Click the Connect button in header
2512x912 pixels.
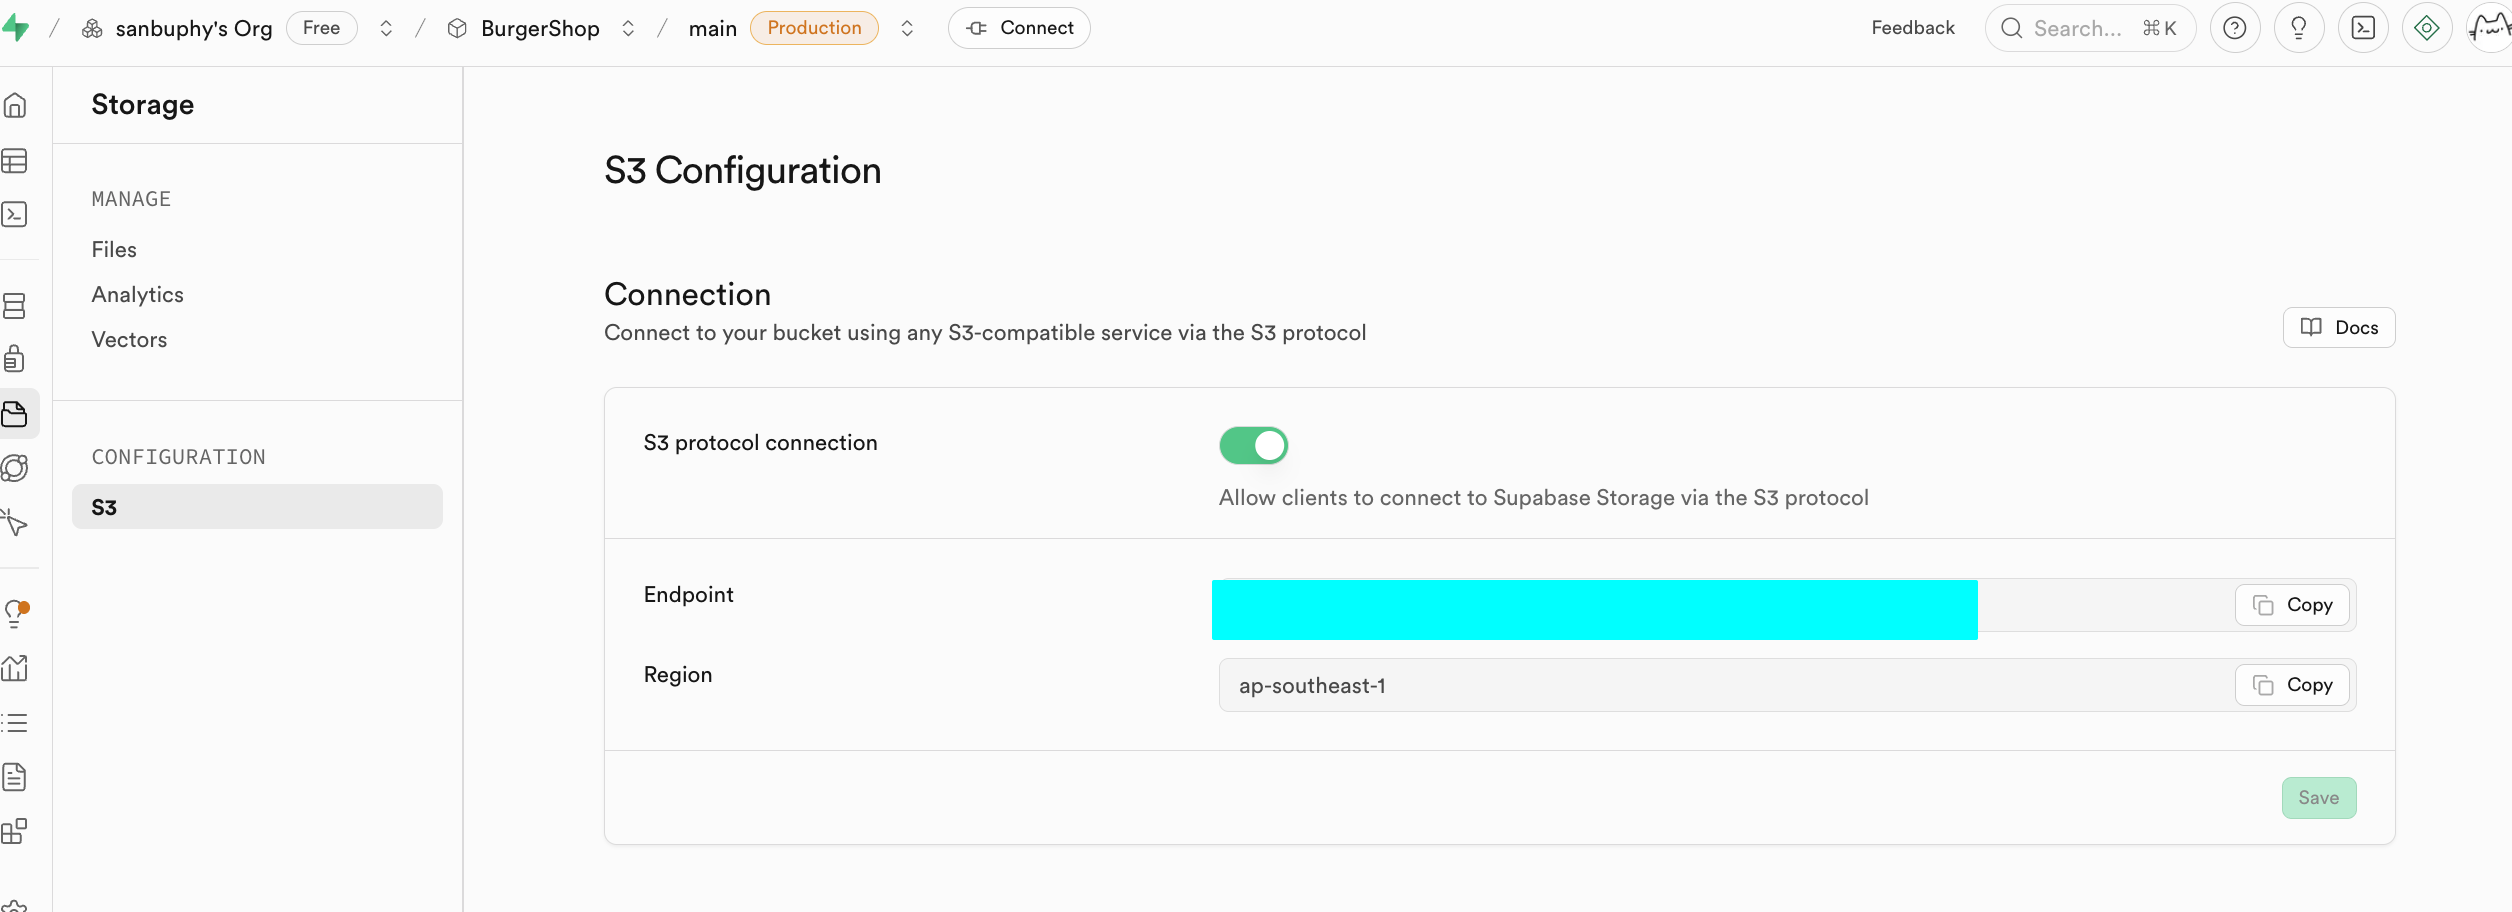1019,28
